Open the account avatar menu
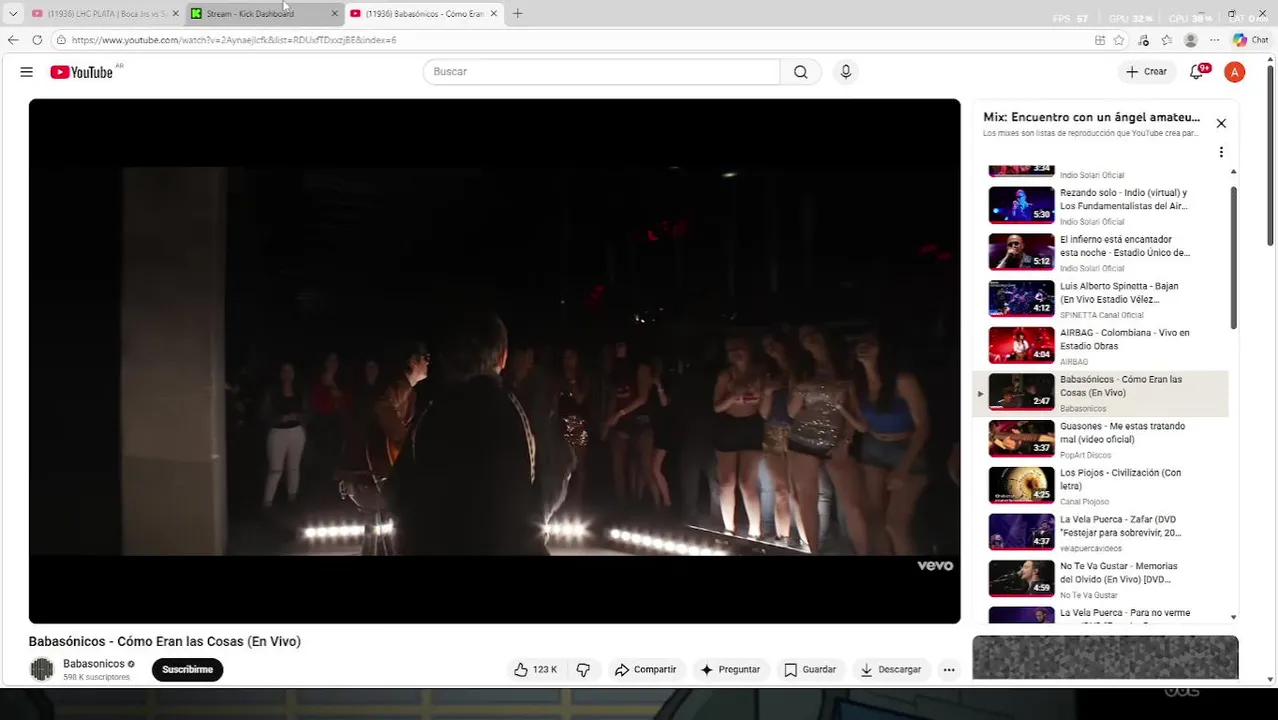1278x720 pixels. tap(1235, 72)
